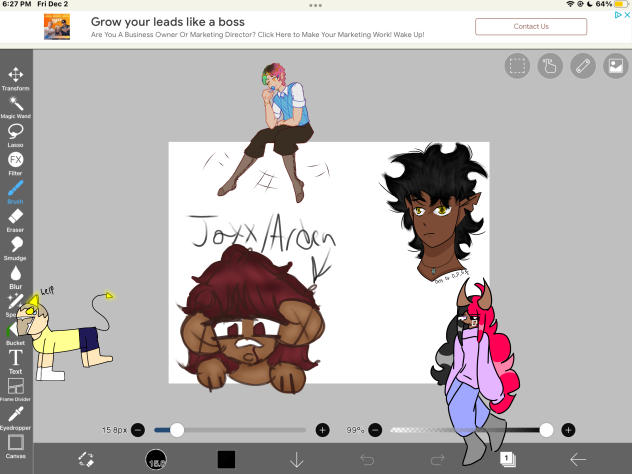Viewport: 632px width, 474px height.
Task: Tap the back arrow to exit canvas
Action: coord(578,459)
